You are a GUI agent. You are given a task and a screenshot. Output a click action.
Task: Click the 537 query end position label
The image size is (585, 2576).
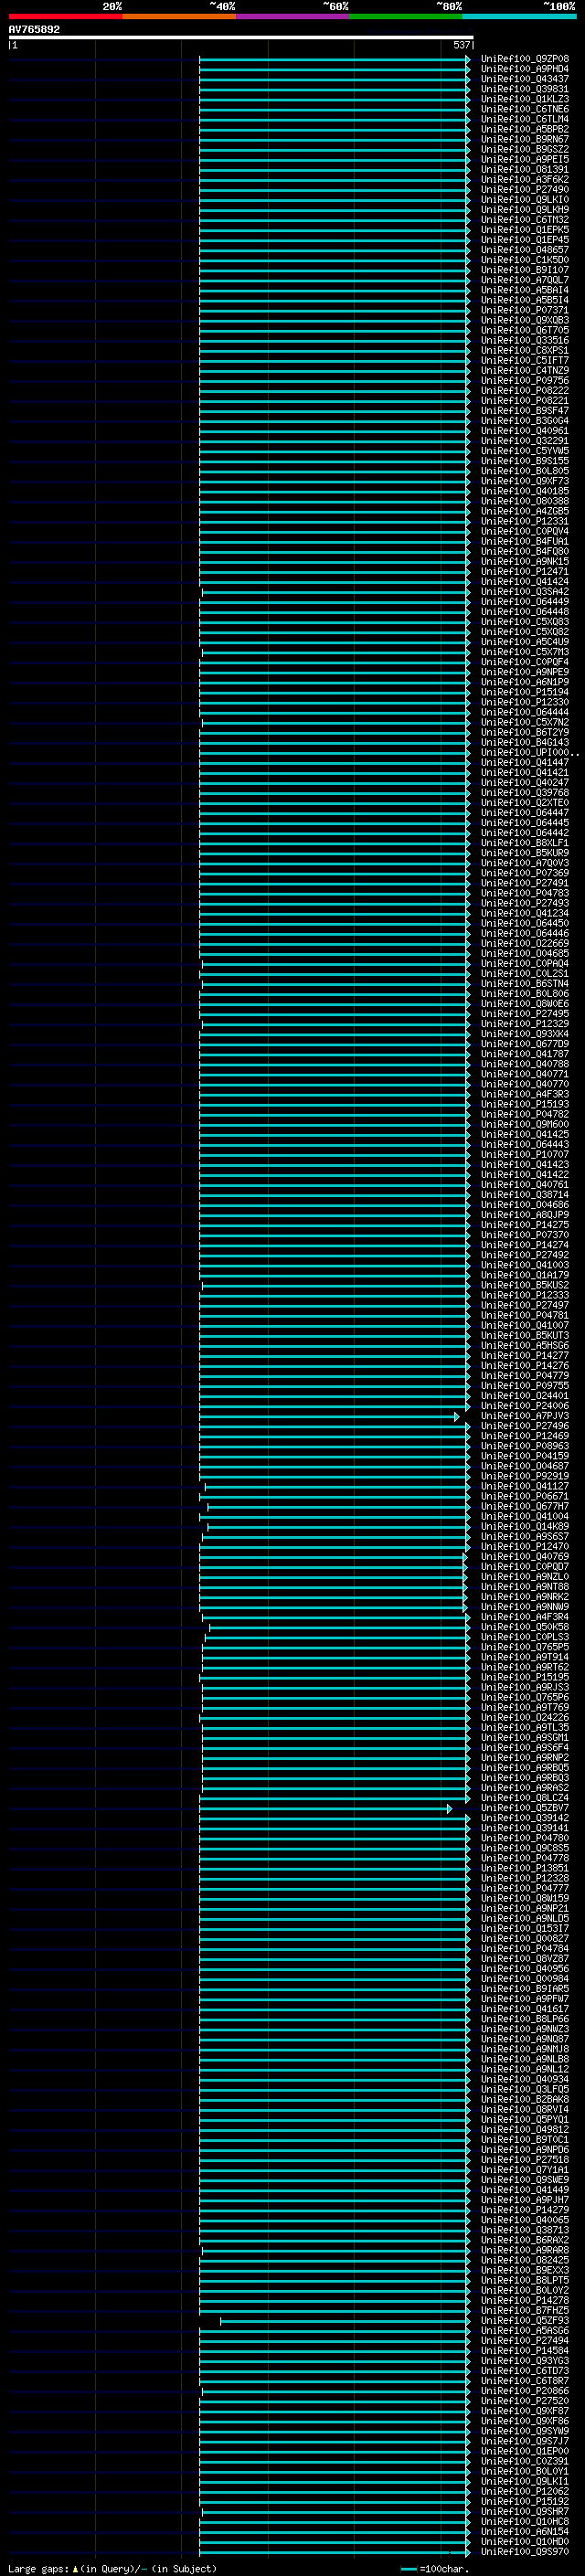[x=461, y=45]
